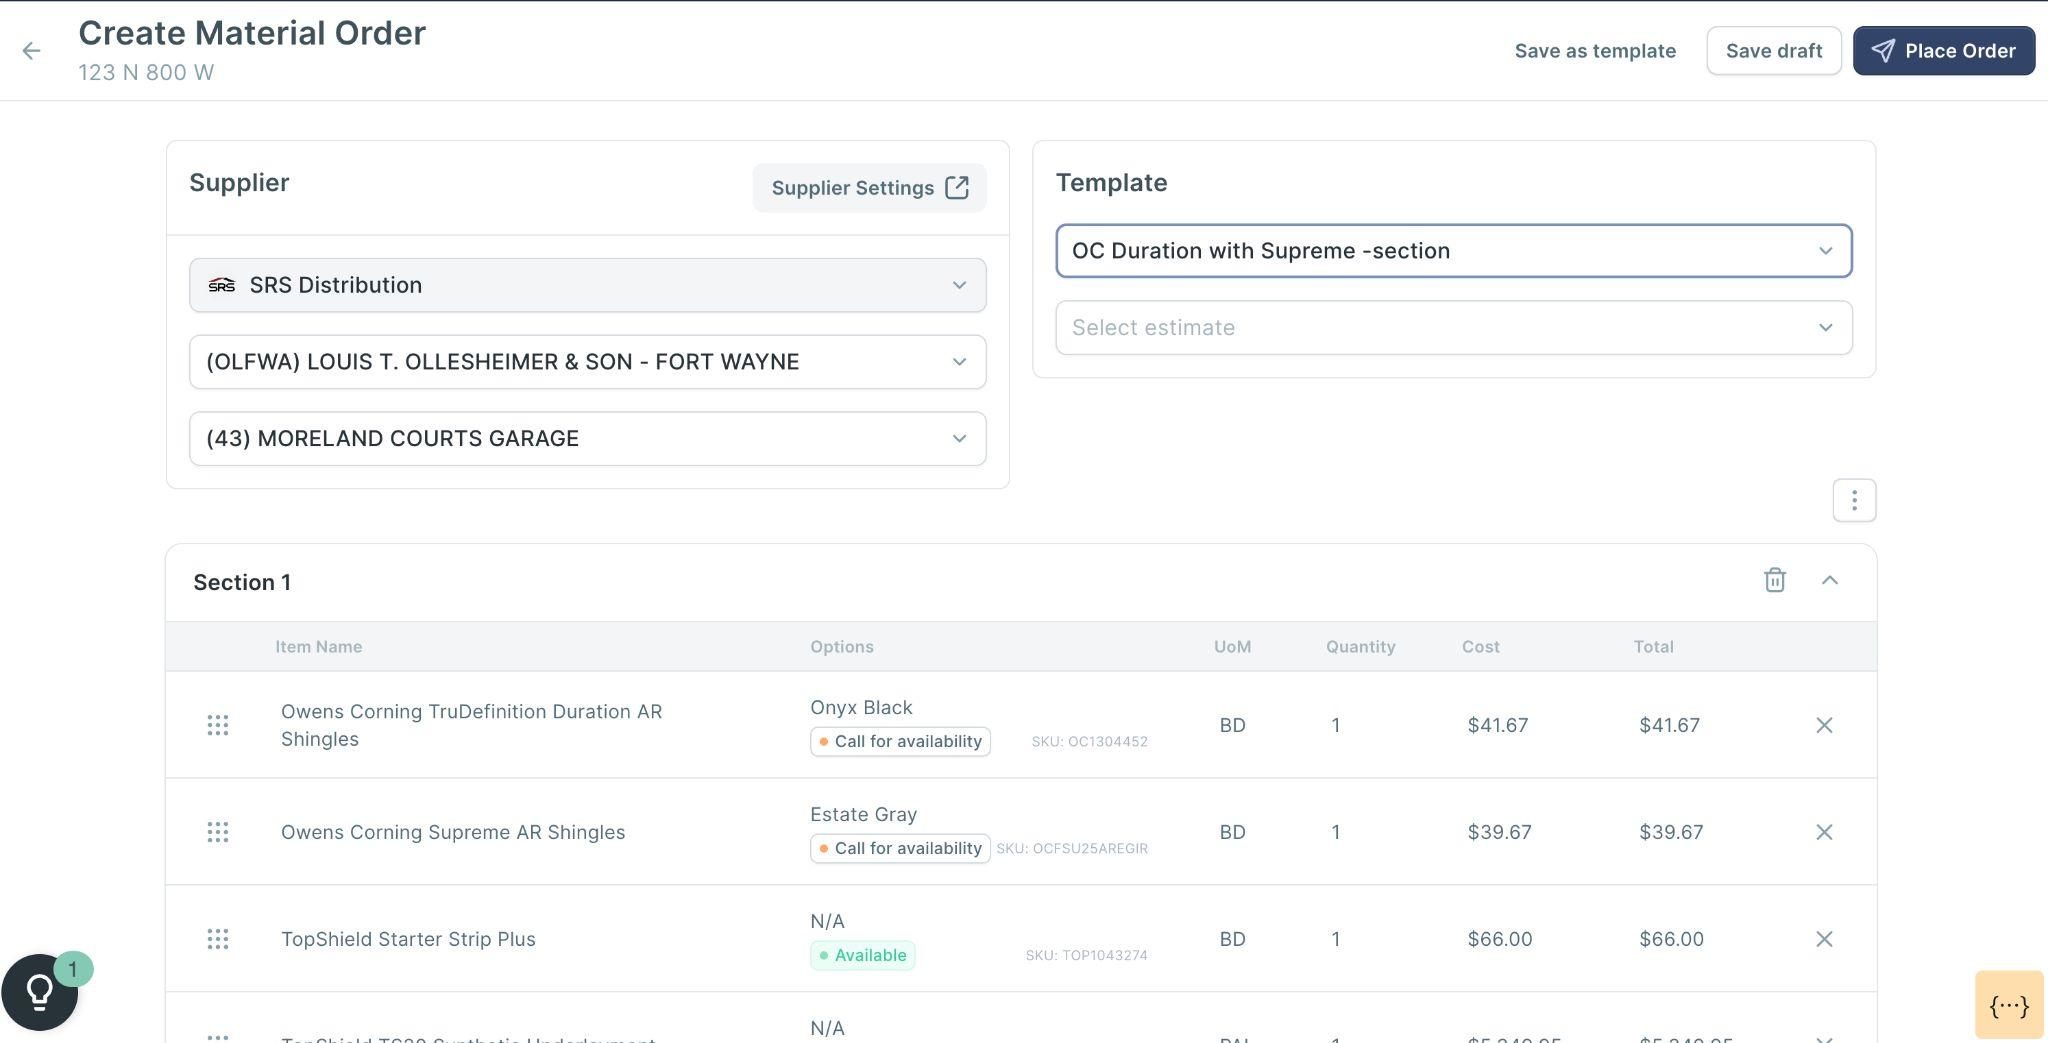This screenshot has width=2048, height=1043.
Task: Remove Owens Corning Duration shingles row
Action: coord(1824,725)
